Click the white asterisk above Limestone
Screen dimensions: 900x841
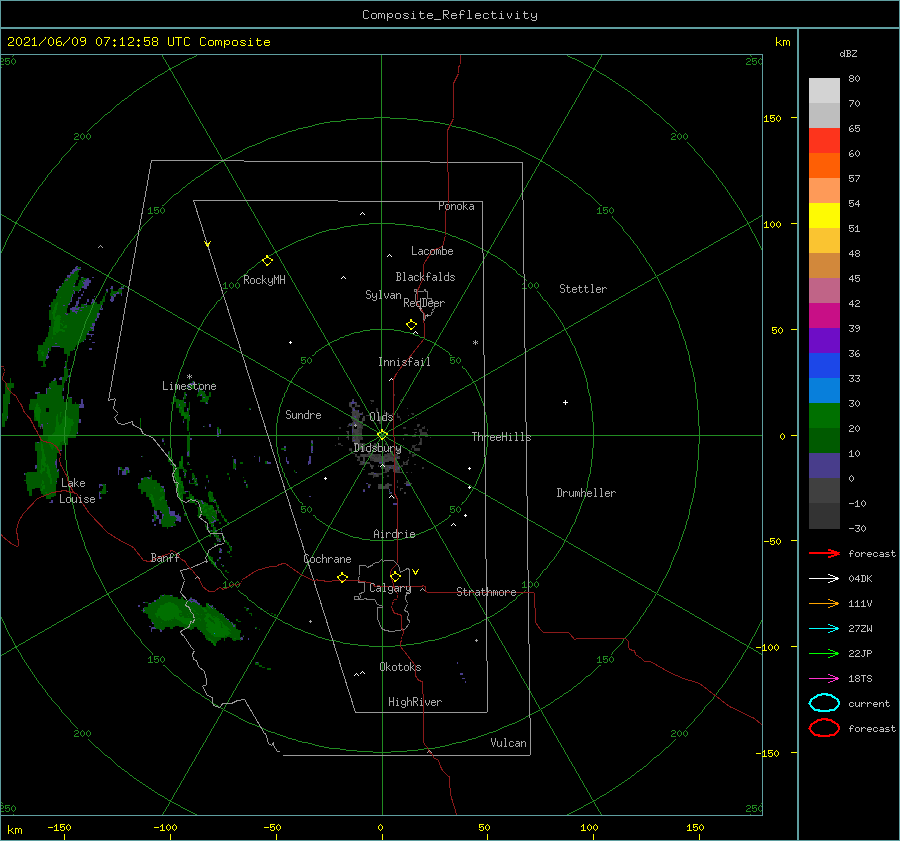click(189, 377)
